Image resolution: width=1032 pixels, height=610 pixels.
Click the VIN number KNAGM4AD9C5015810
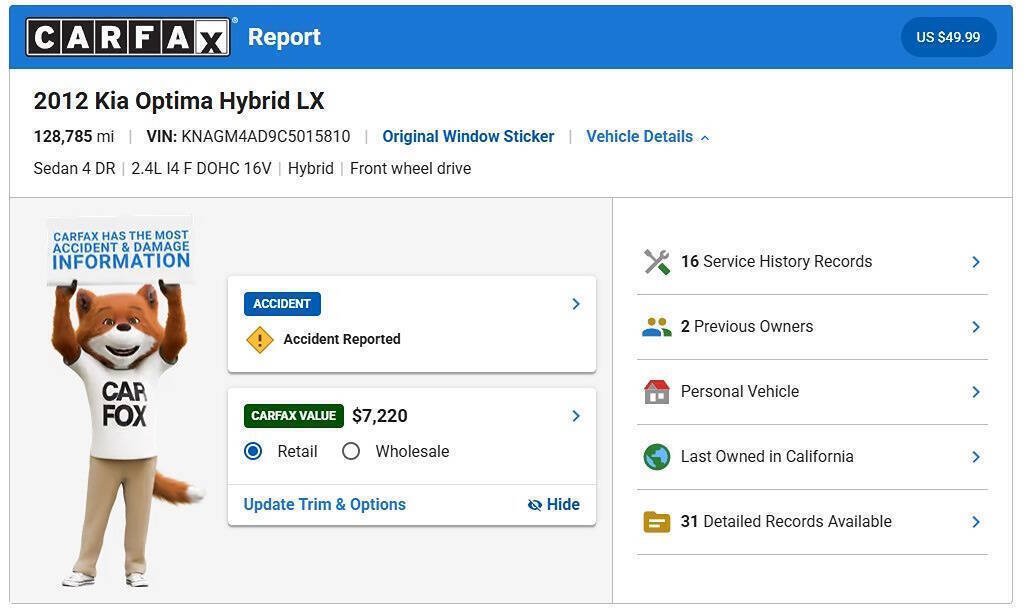click(266, 136)
